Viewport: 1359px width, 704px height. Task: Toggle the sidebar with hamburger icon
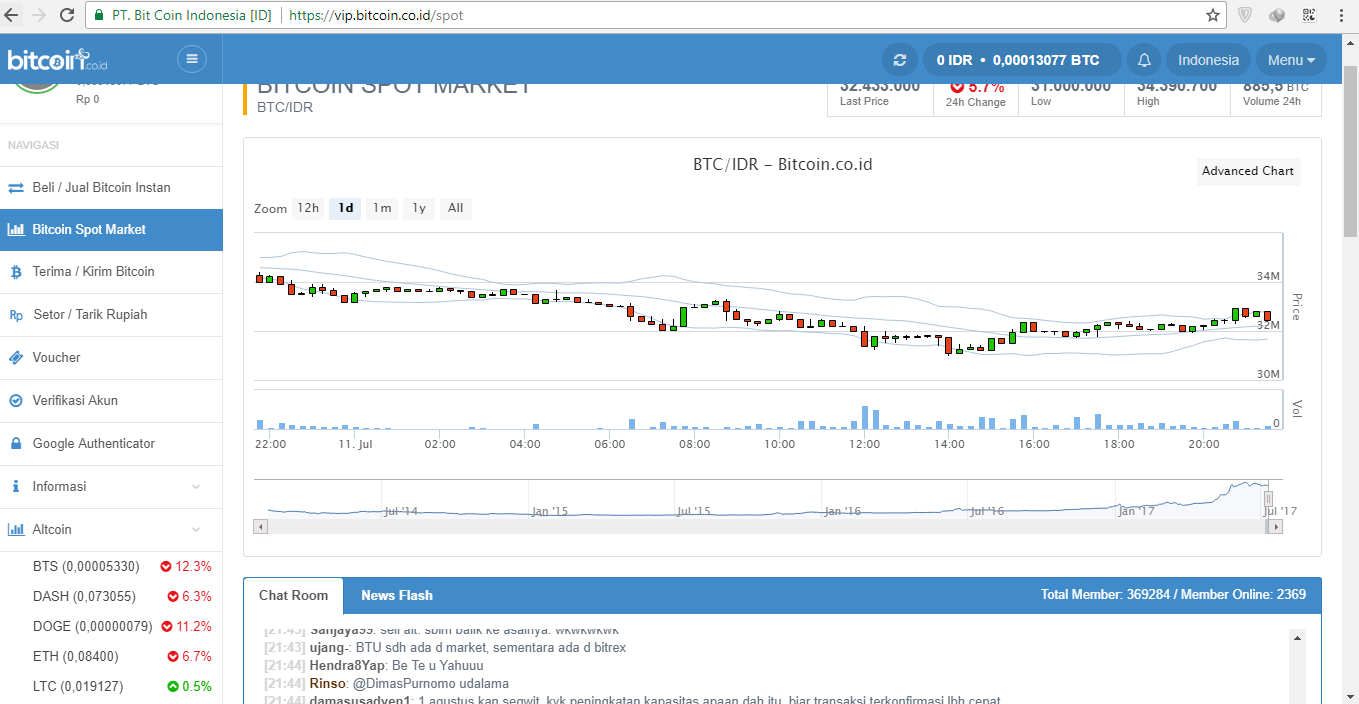pyautogui.click(x=191, y=59)
